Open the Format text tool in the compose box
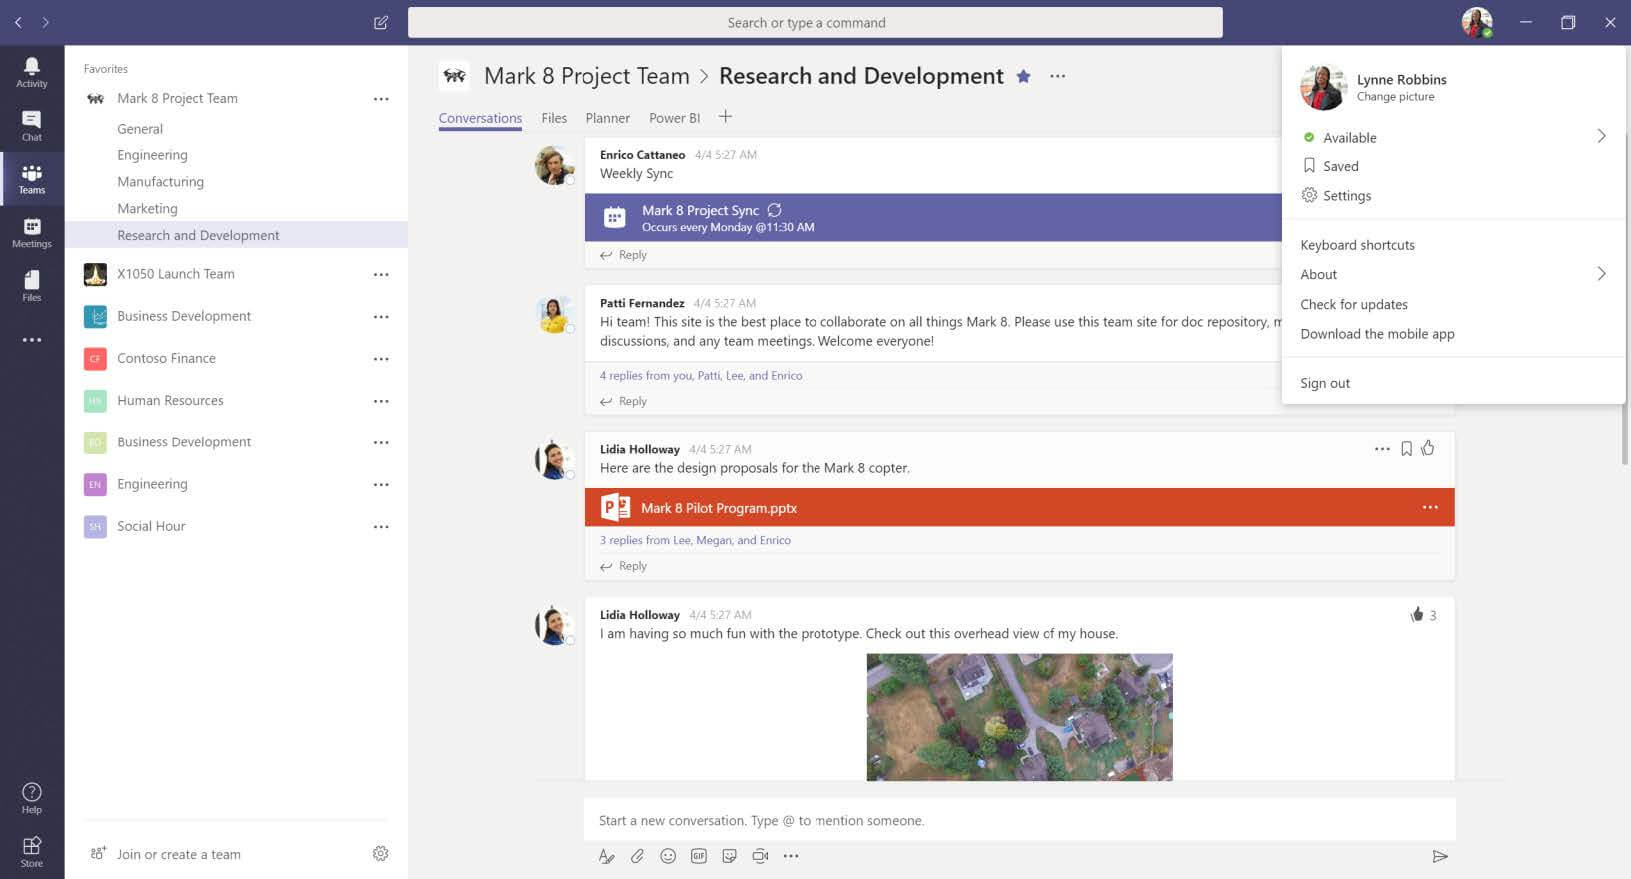 [x=606, y=856]
